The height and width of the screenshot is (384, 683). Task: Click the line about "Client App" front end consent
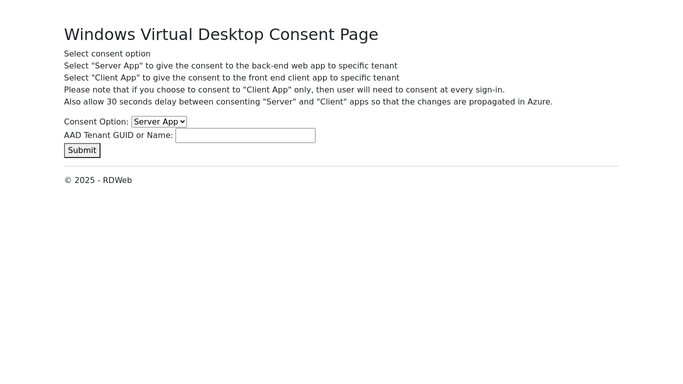231,78
